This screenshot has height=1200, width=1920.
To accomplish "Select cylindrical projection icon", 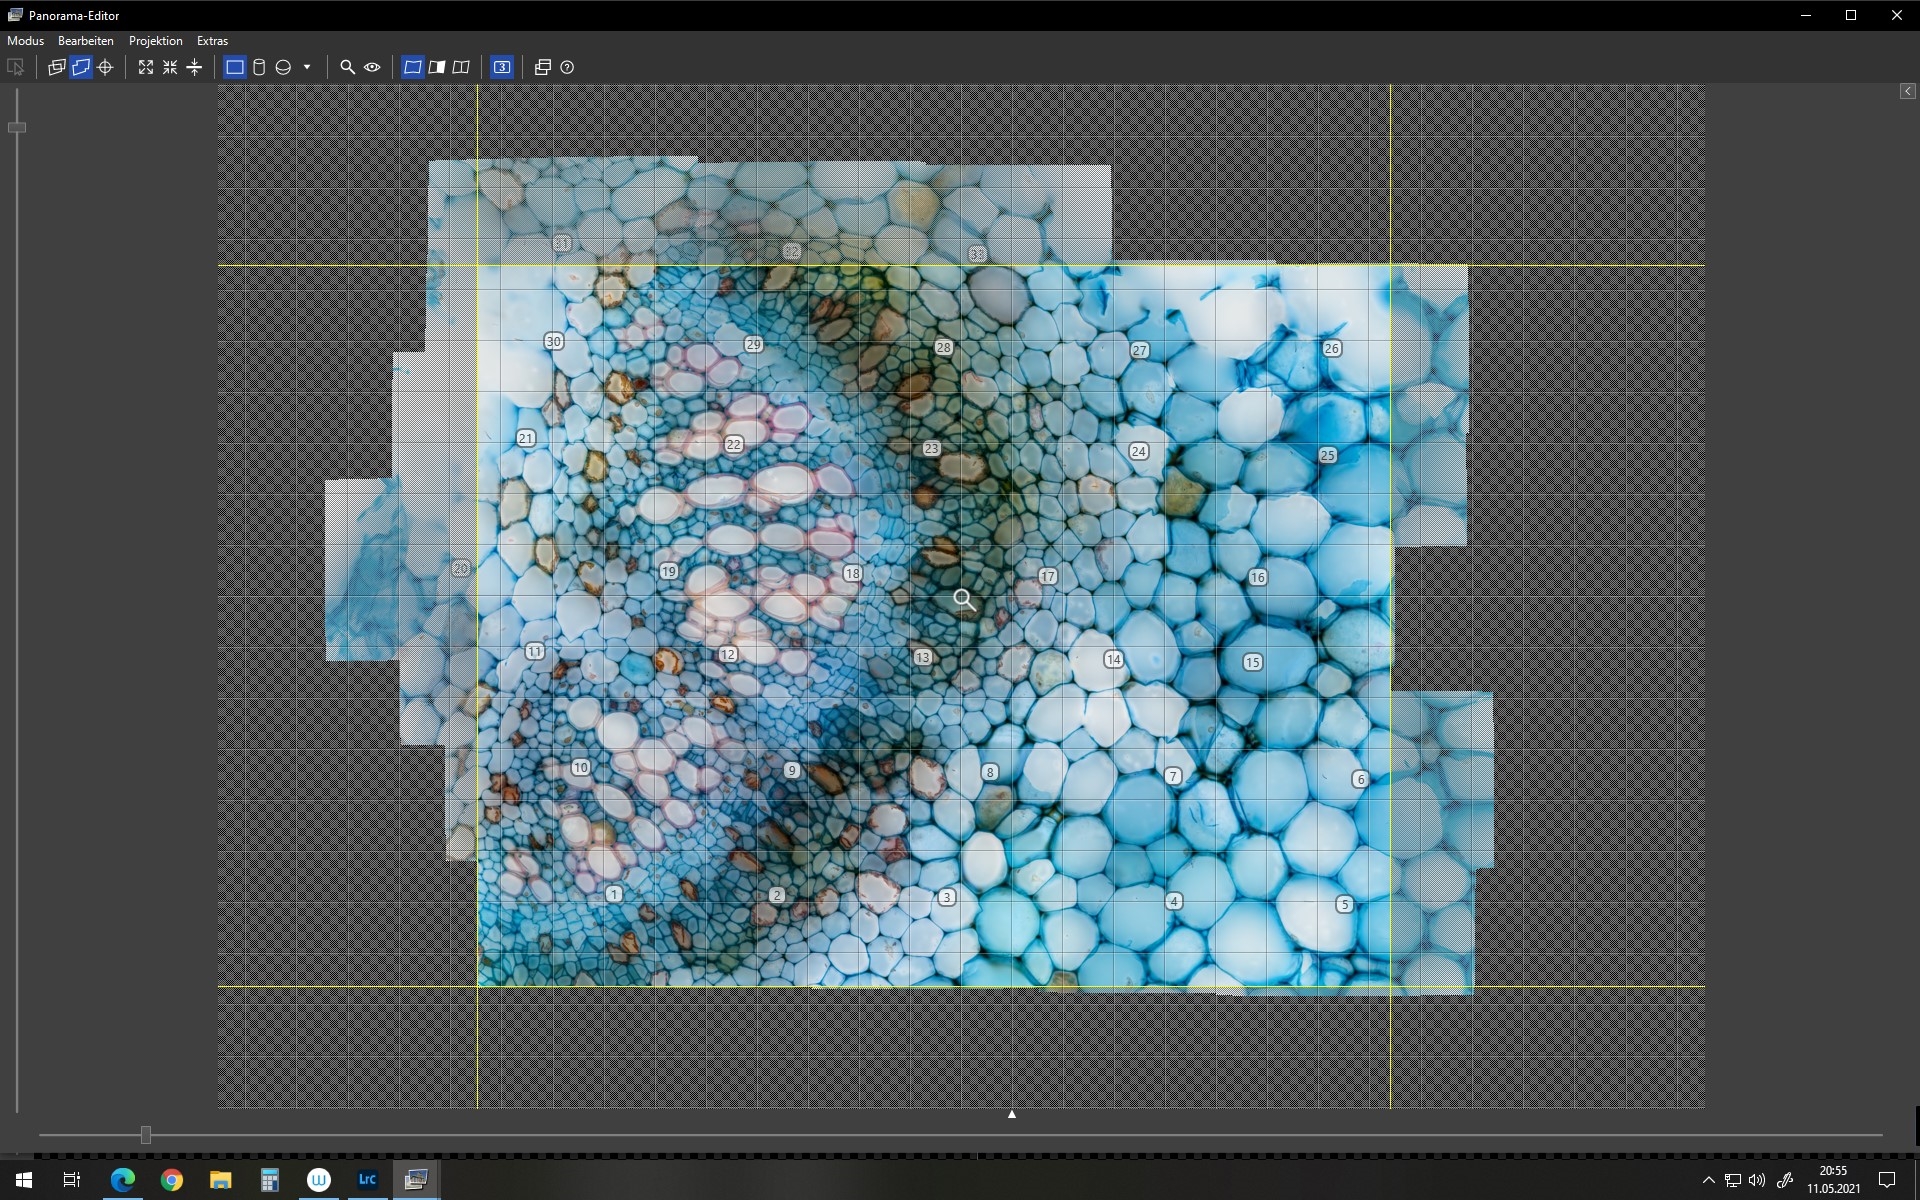I will point(259,67).
